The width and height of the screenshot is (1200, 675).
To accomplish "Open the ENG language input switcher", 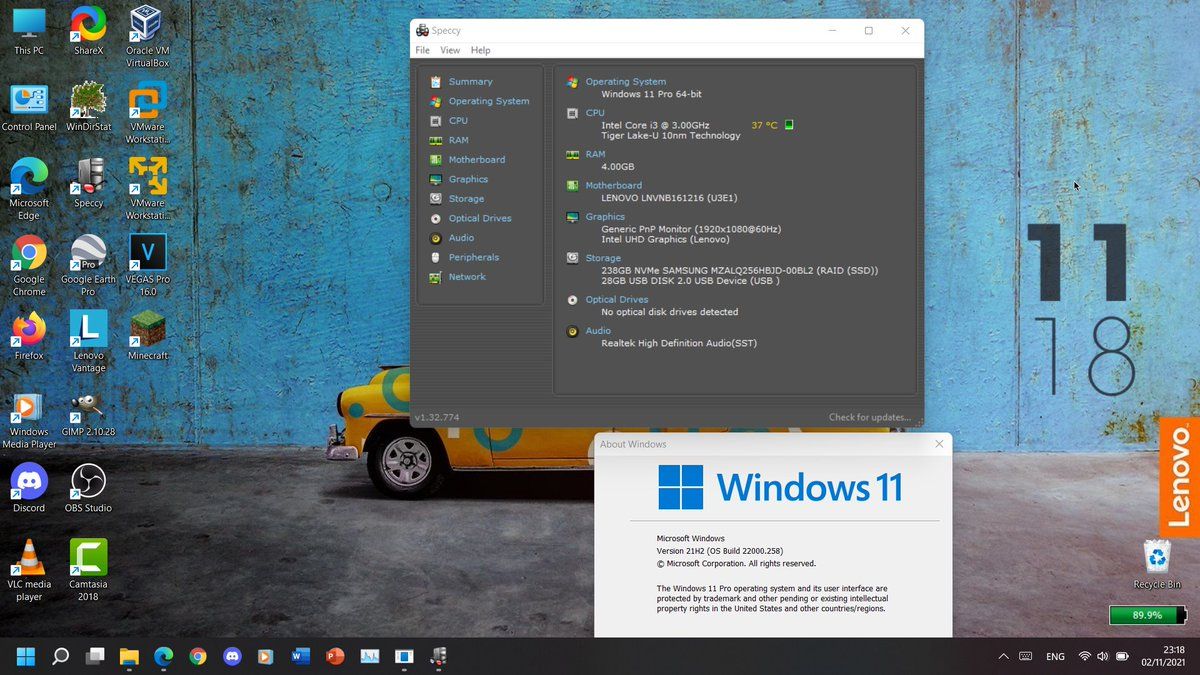I will tap(1055, 657).
